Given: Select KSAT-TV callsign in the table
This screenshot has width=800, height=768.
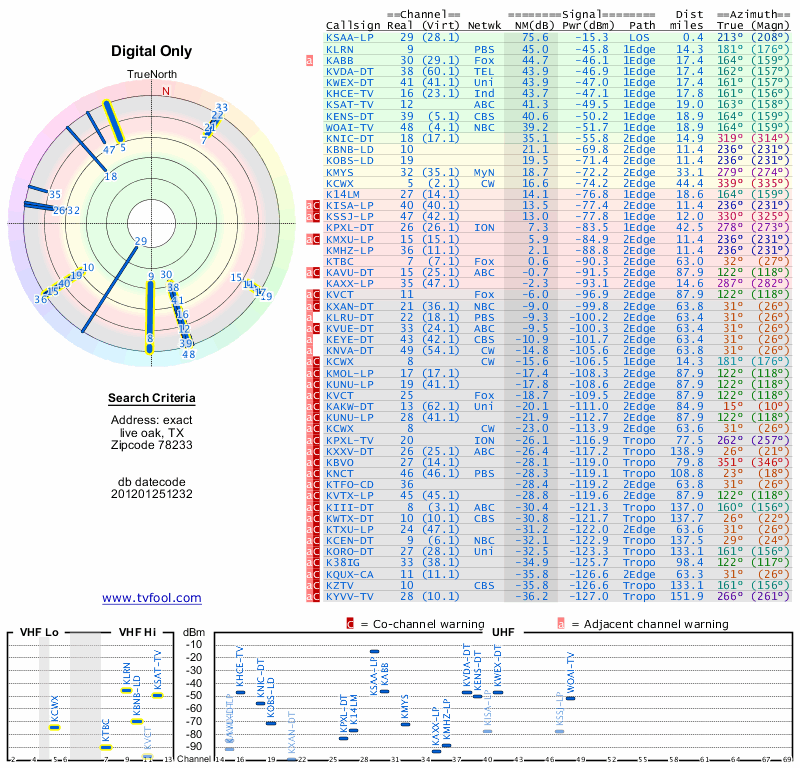Looking at the screenshot, I should [349, 105].
